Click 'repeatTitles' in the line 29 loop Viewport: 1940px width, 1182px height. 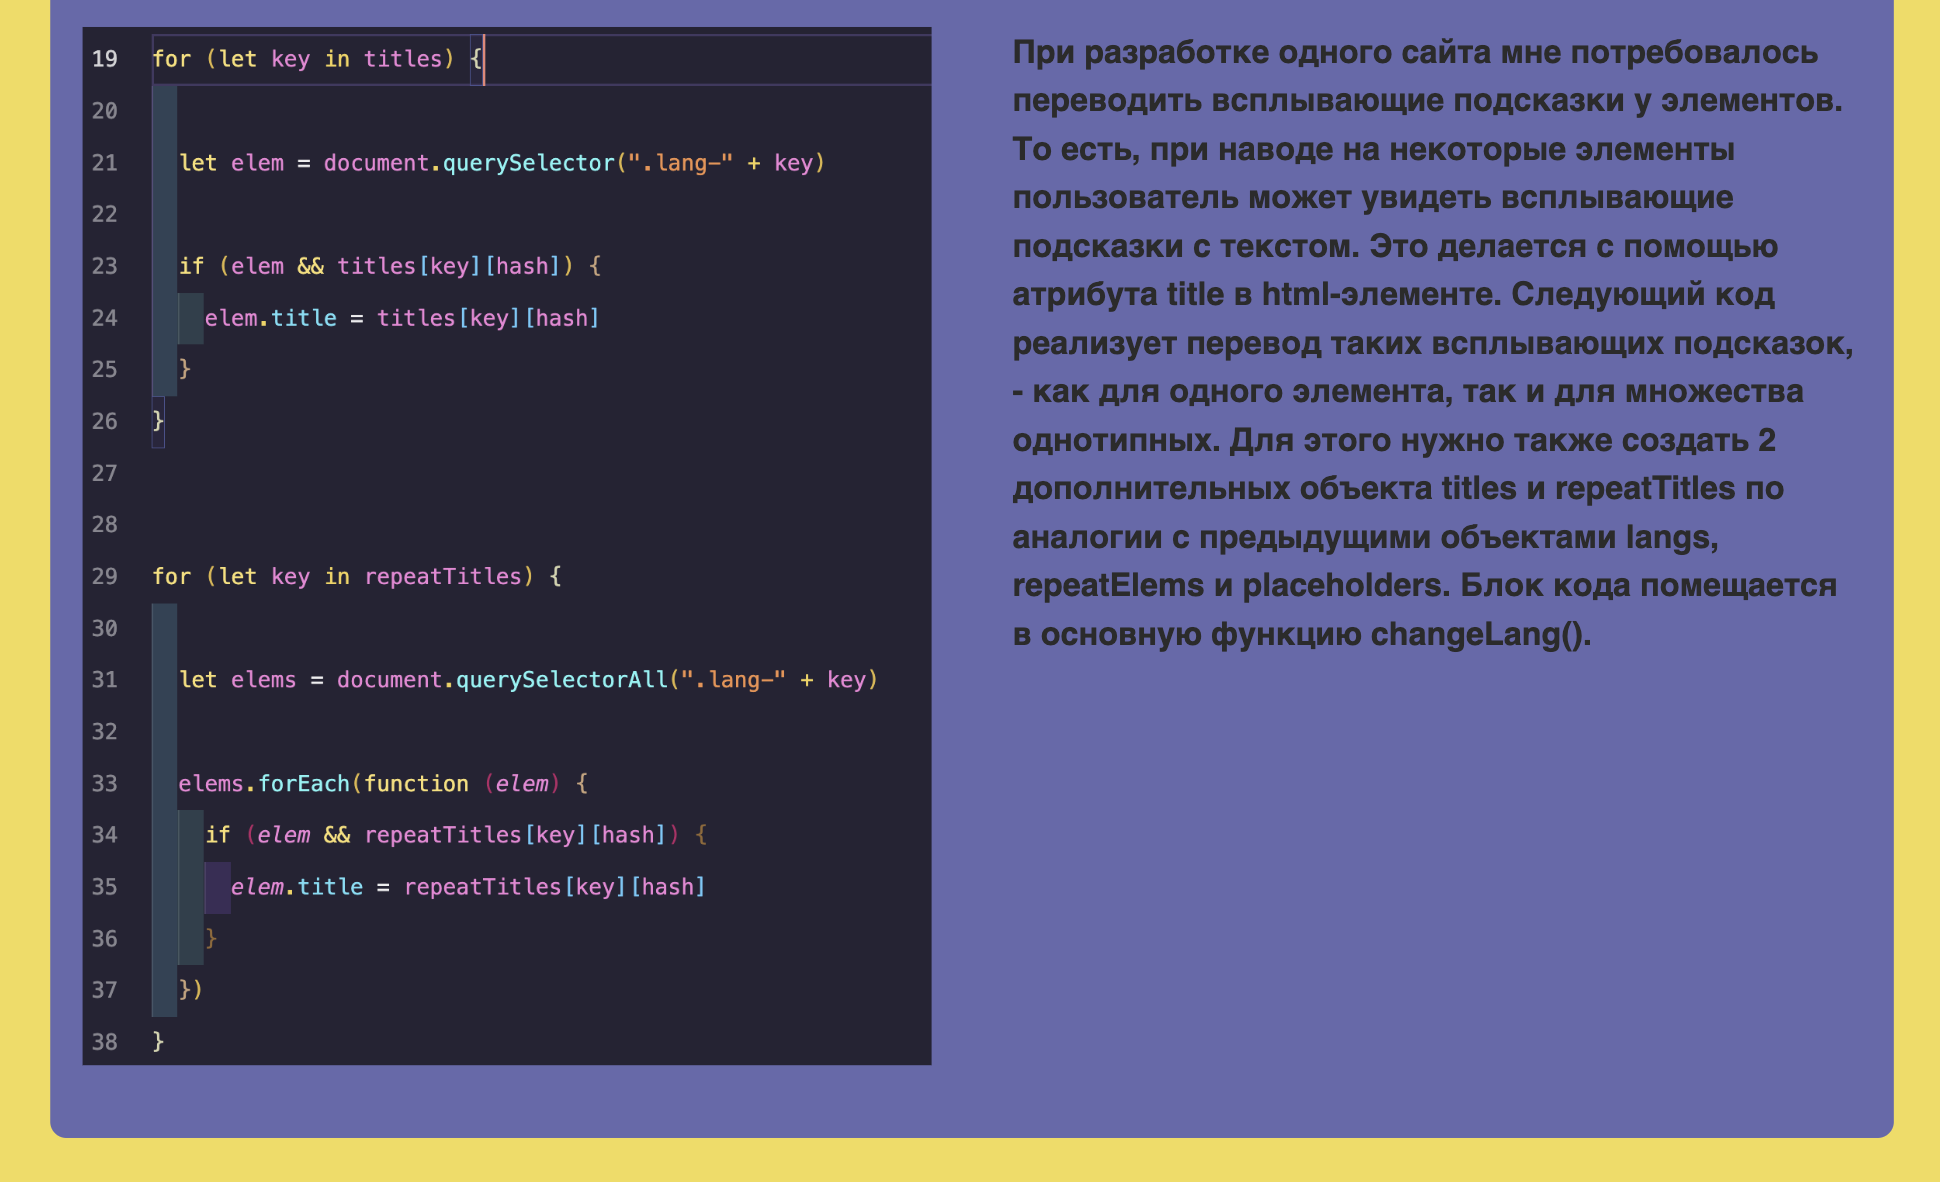[x=443, y=577]
